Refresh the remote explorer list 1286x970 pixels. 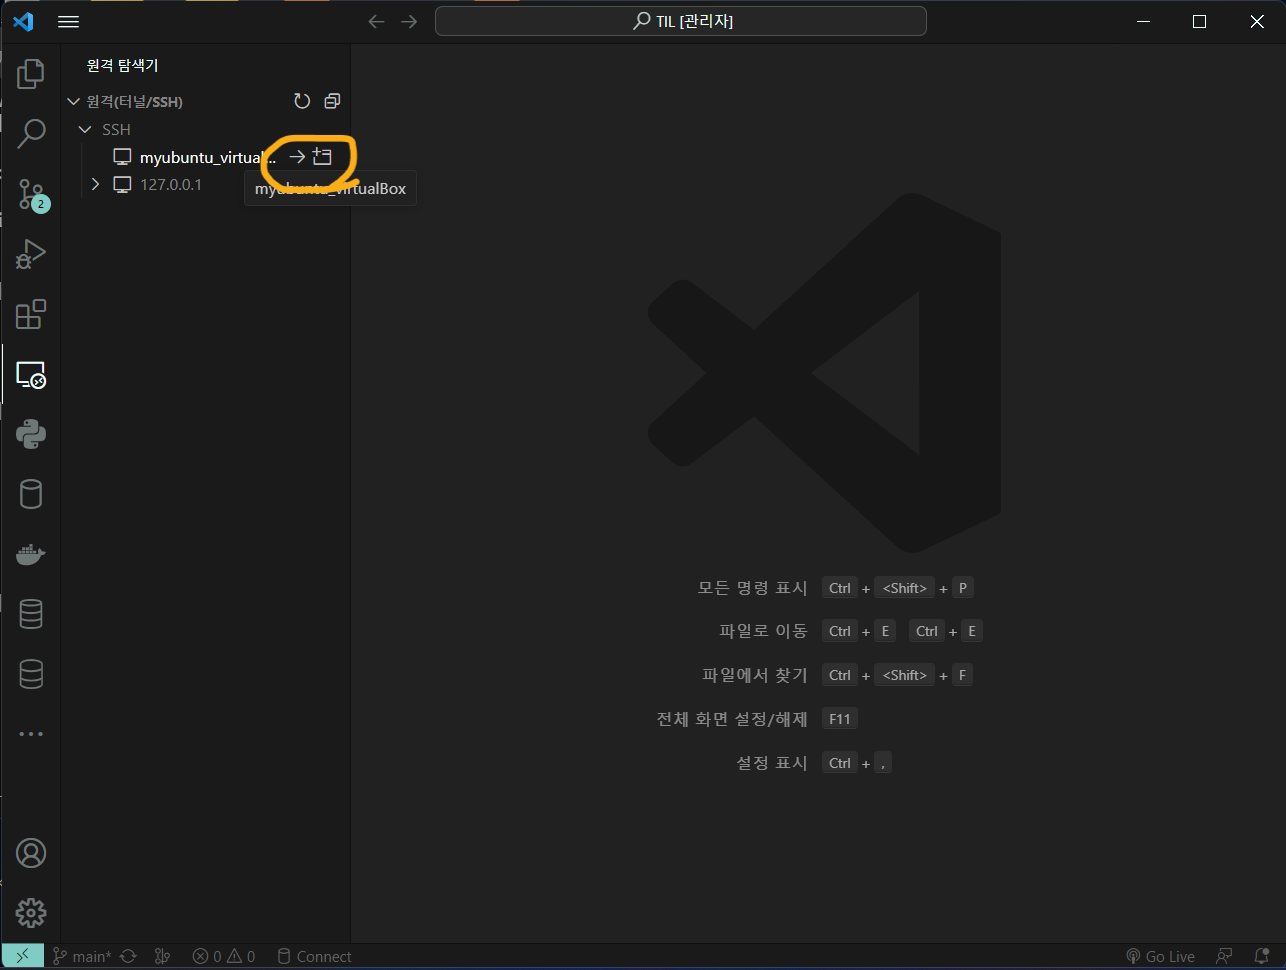click(x=302, y=101)
